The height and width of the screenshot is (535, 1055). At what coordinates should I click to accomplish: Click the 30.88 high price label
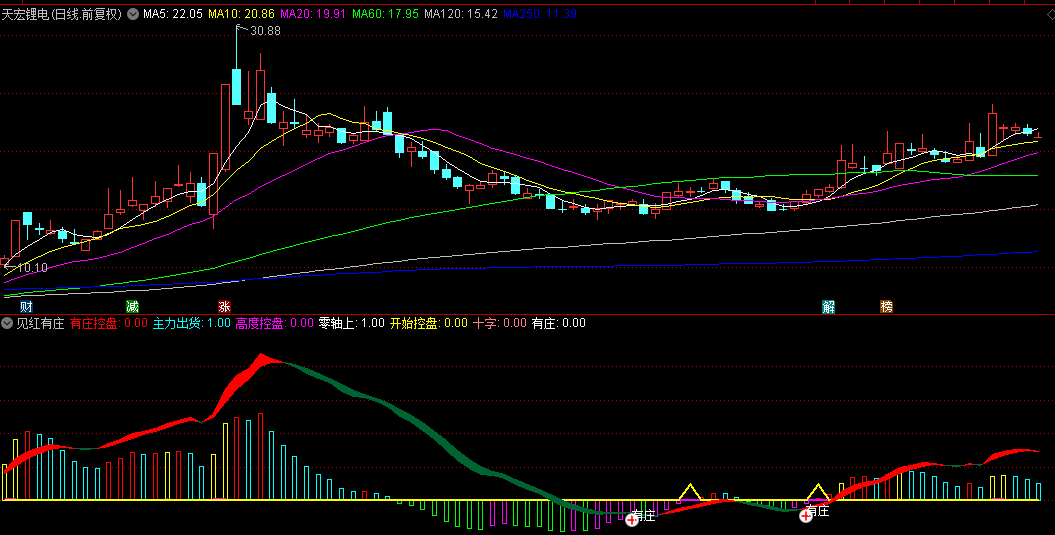click(x=266, y=31)
